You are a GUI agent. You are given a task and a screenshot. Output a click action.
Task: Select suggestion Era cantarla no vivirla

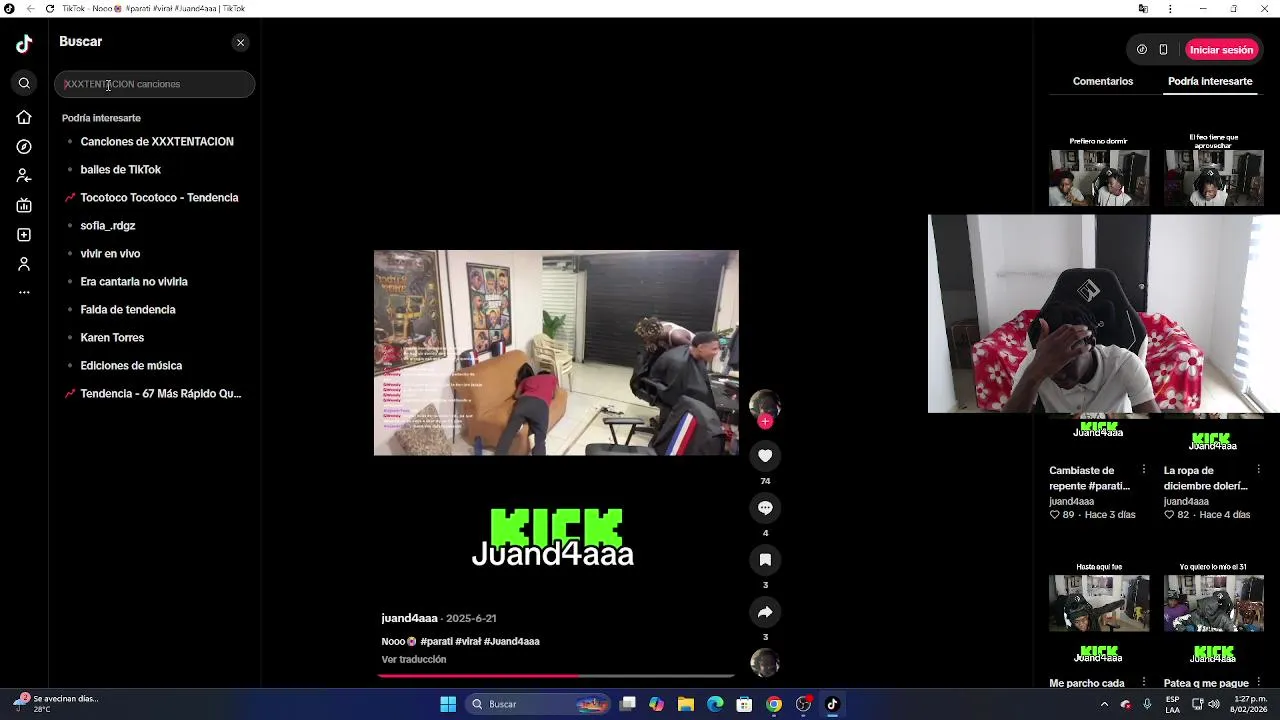tap(134, 282)
